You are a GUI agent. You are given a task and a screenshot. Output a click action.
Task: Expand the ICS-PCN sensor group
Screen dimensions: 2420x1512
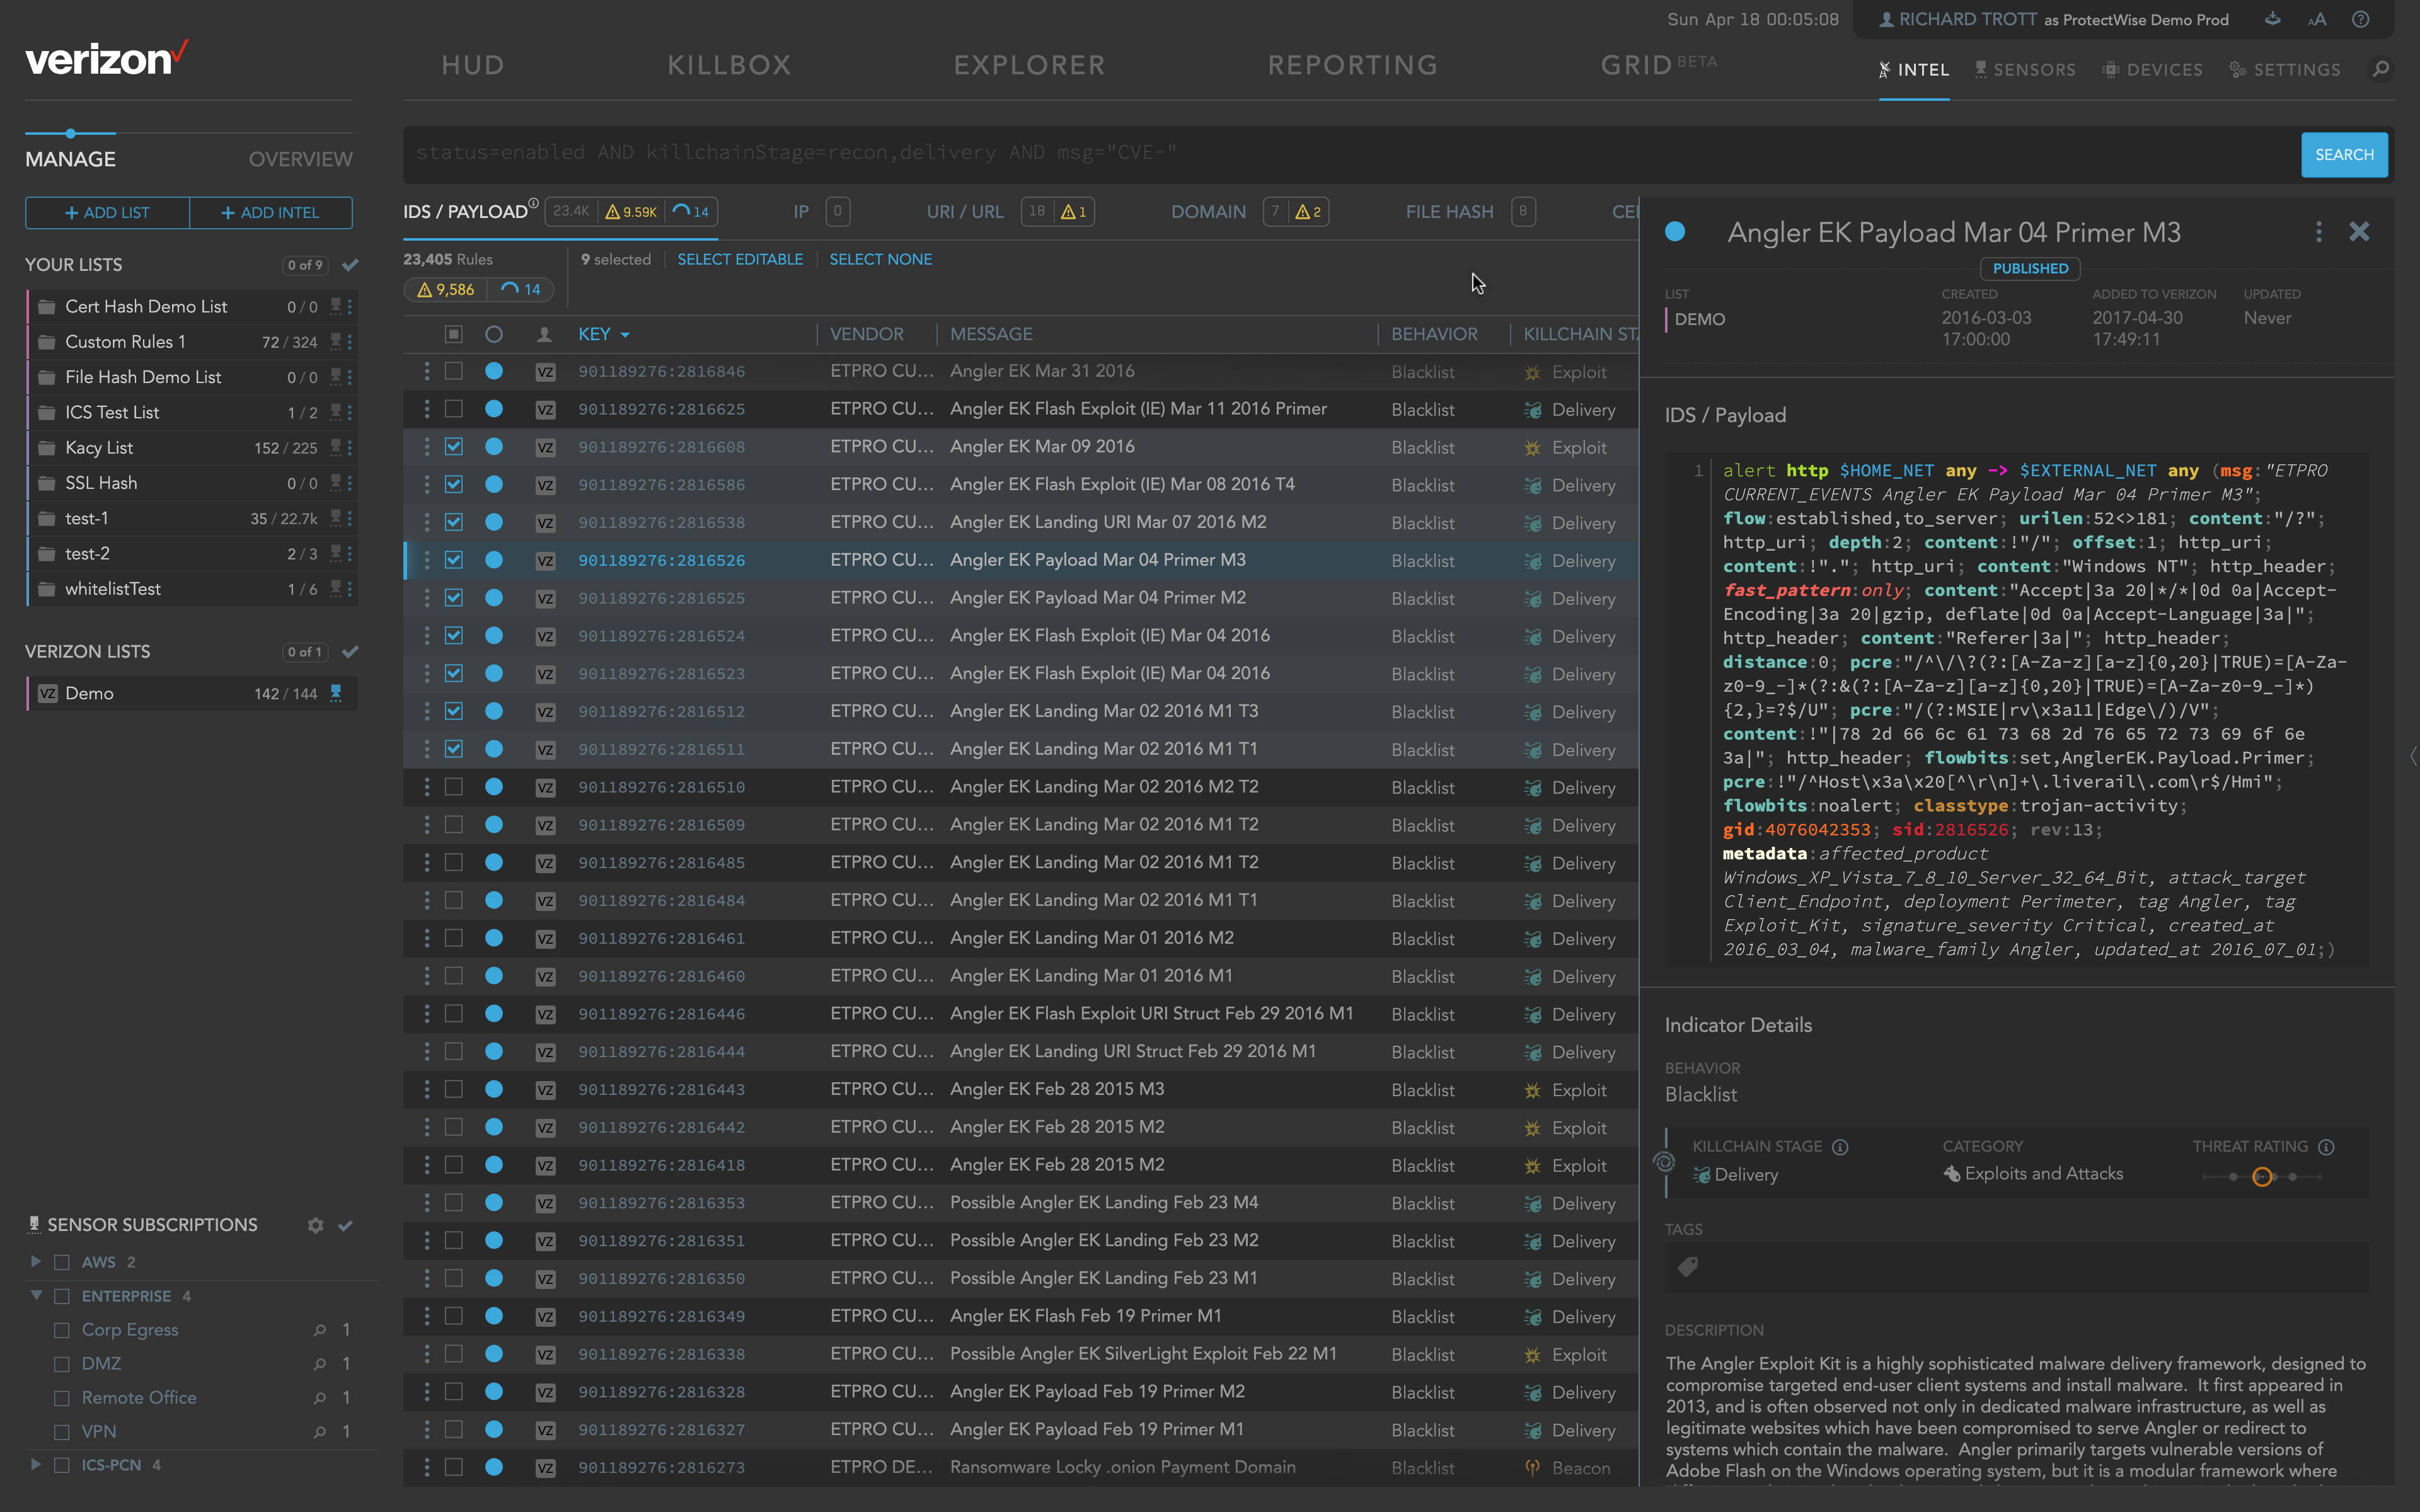pos(36,1465)
